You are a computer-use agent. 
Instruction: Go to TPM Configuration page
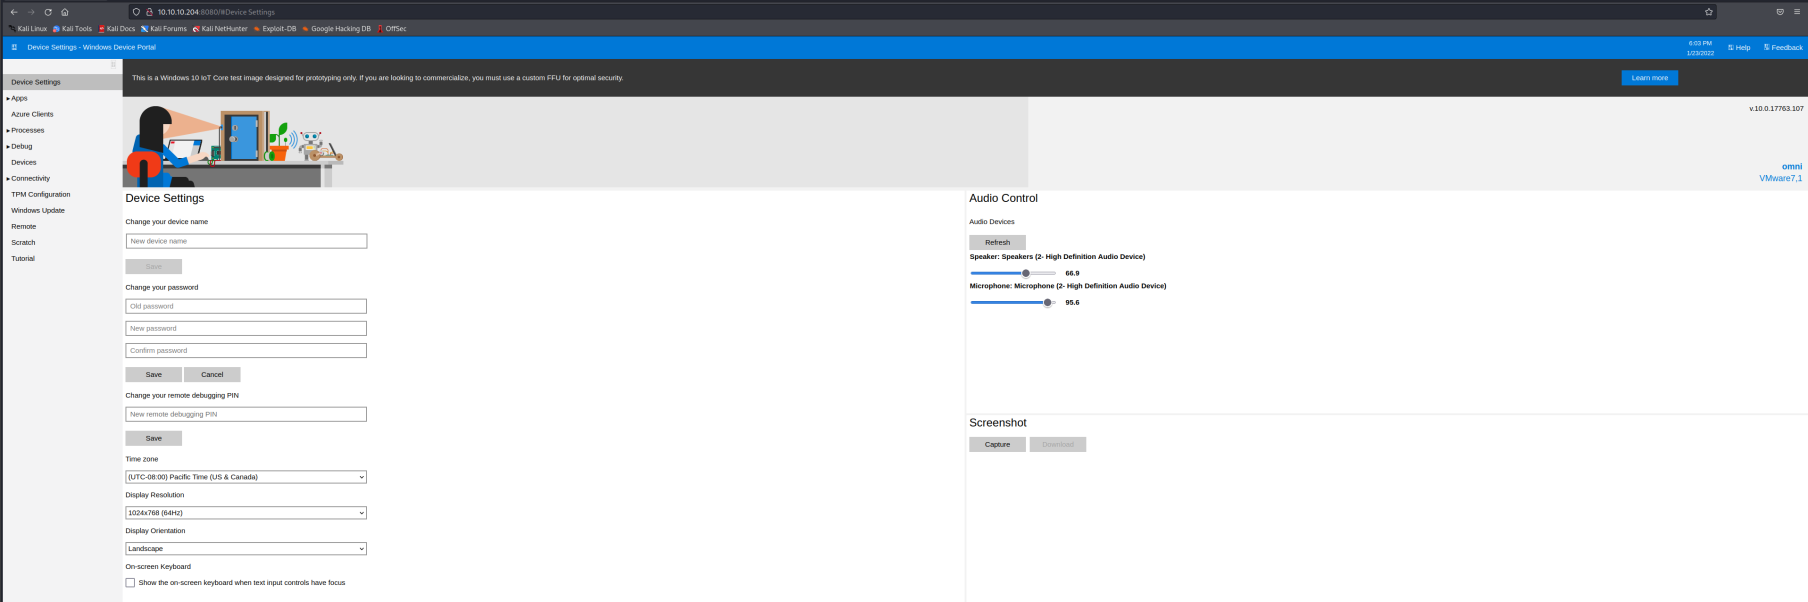click(x=41, y=194)
